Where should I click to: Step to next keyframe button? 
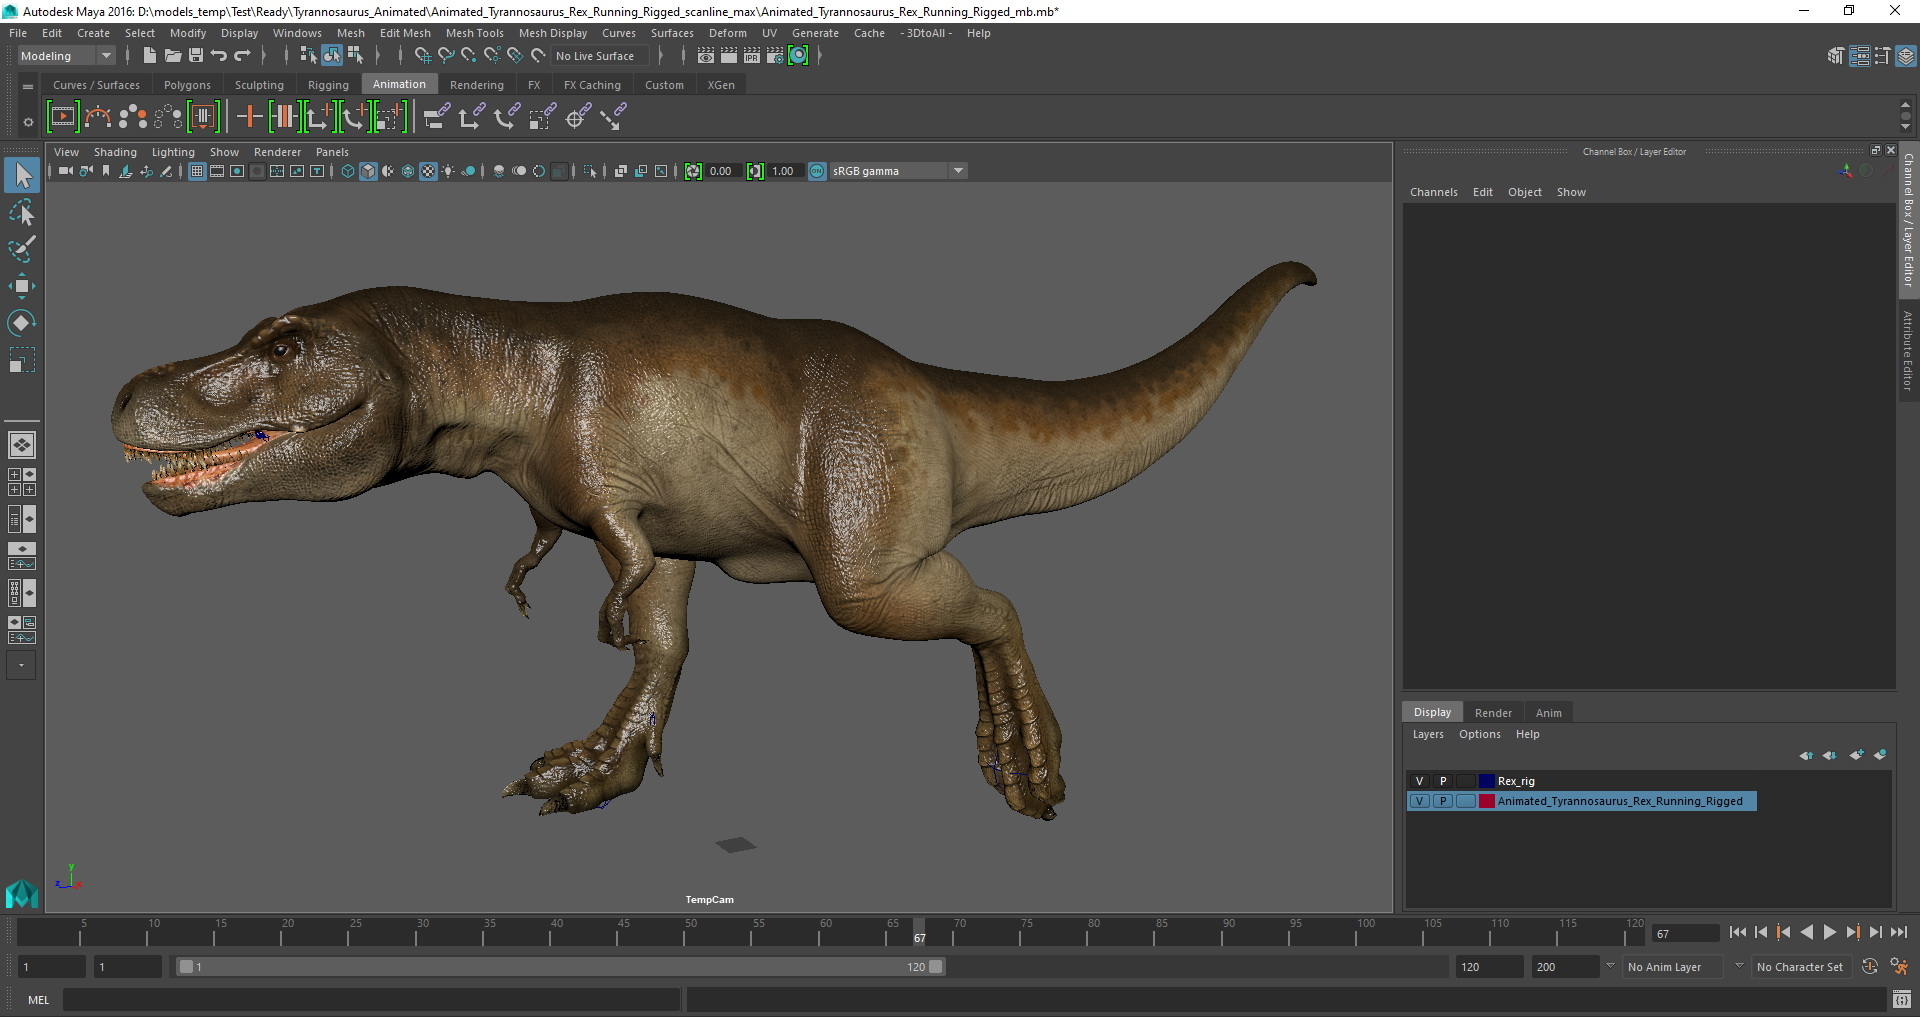1853,932
